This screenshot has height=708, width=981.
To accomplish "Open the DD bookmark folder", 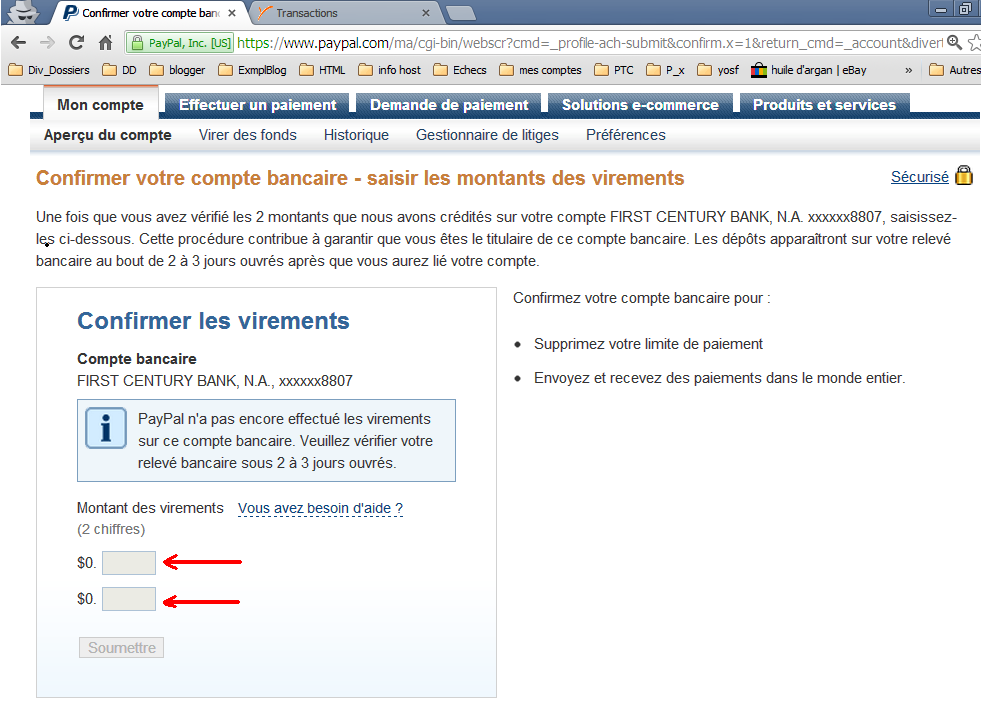I will [x=119, y=70].
